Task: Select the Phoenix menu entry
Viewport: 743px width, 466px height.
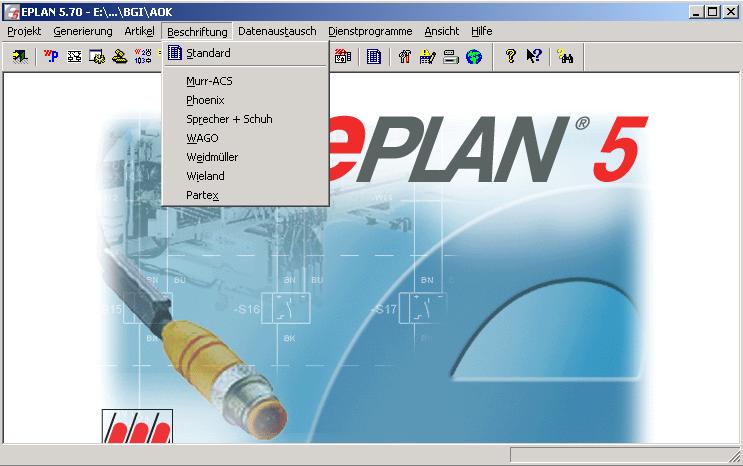Action: [205, 100]
